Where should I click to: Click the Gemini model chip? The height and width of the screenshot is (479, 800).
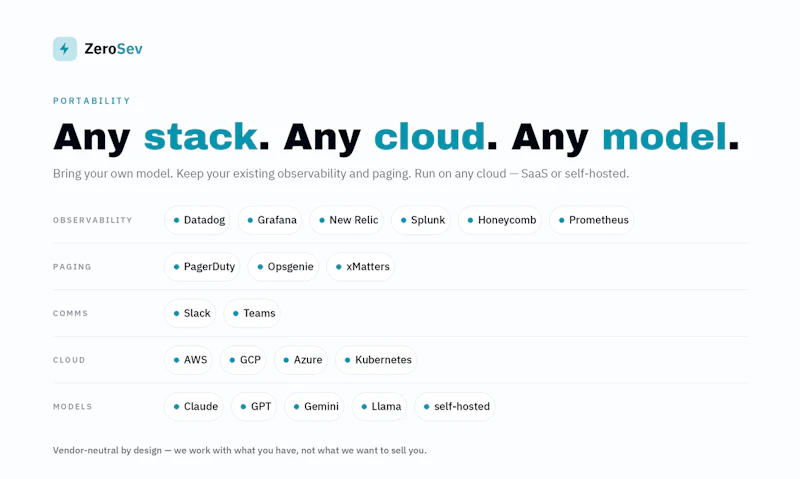click(x=314, y=407)
